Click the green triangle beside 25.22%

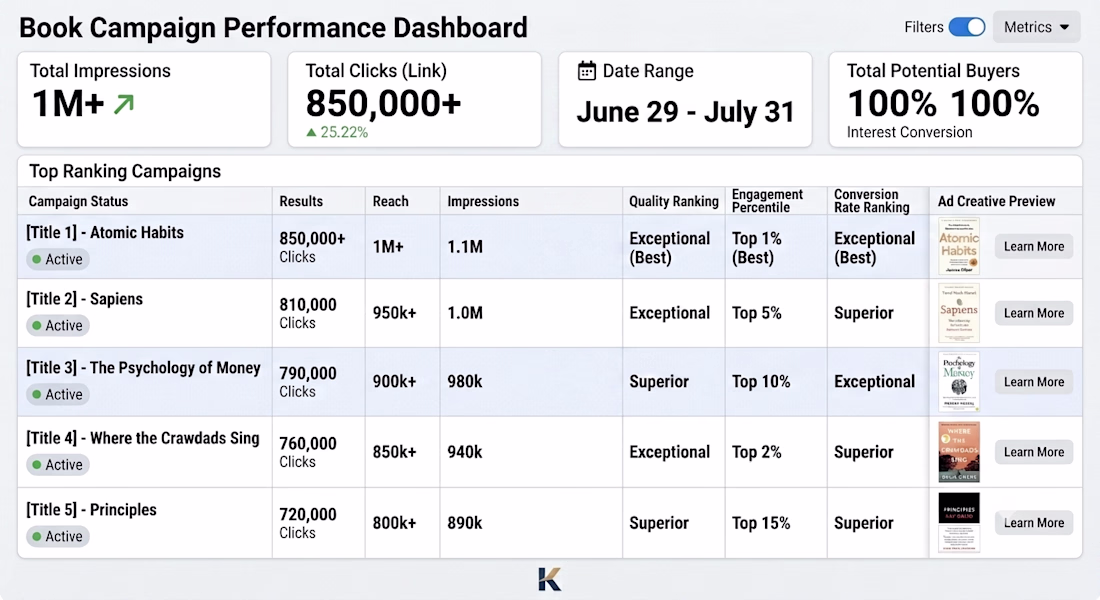coord(311,132)
